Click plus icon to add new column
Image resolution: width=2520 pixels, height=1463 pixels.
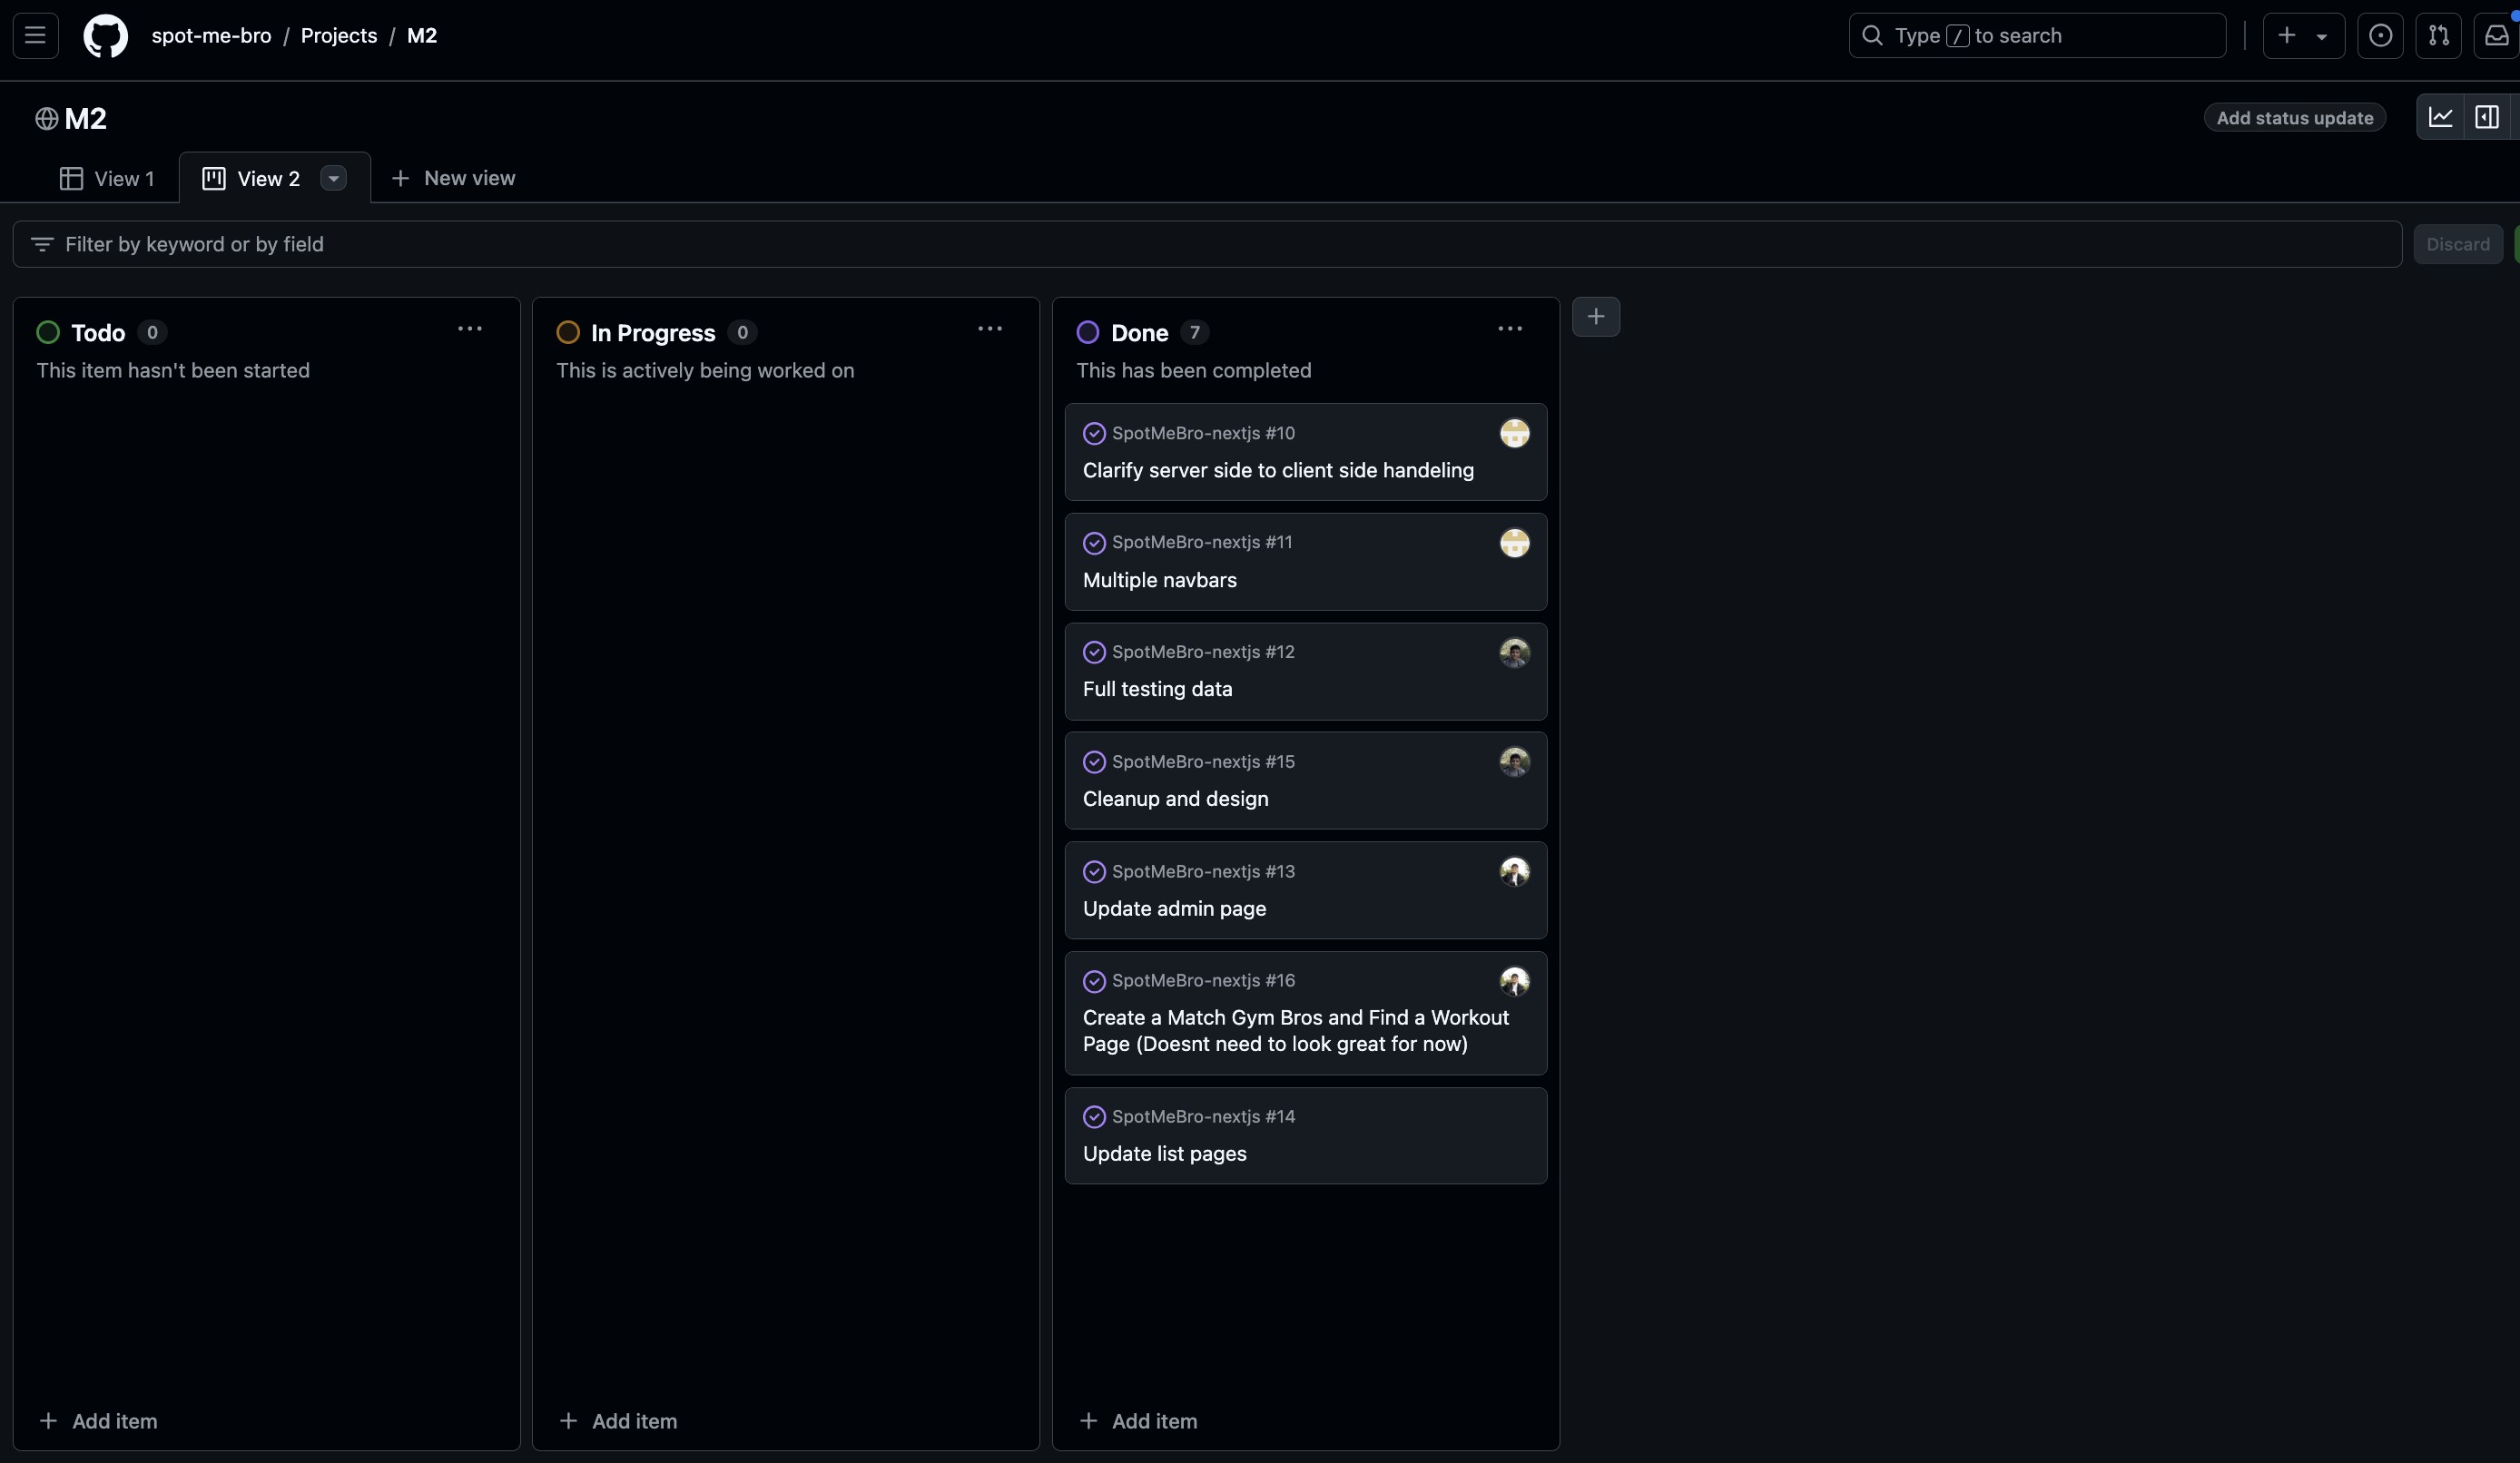tap(1595, 317)
